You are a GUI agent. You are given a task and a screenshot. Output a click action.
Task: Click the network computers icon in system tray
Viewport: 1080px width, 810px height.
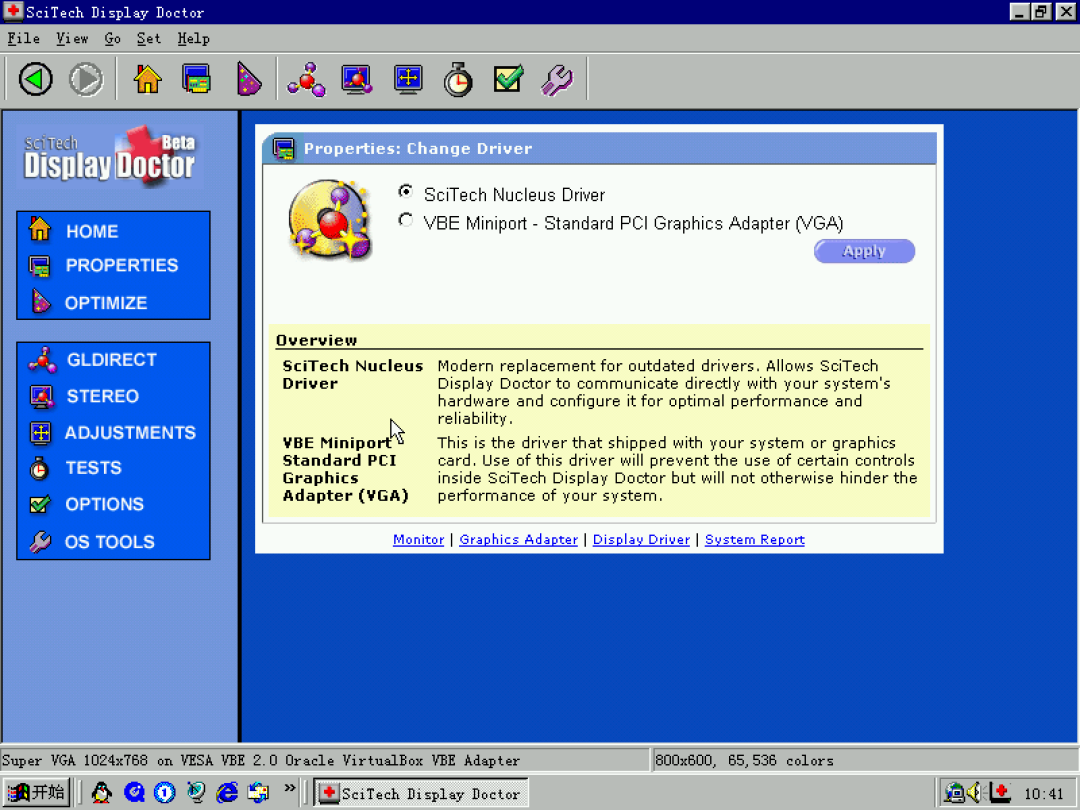click(x=954, y=793)
